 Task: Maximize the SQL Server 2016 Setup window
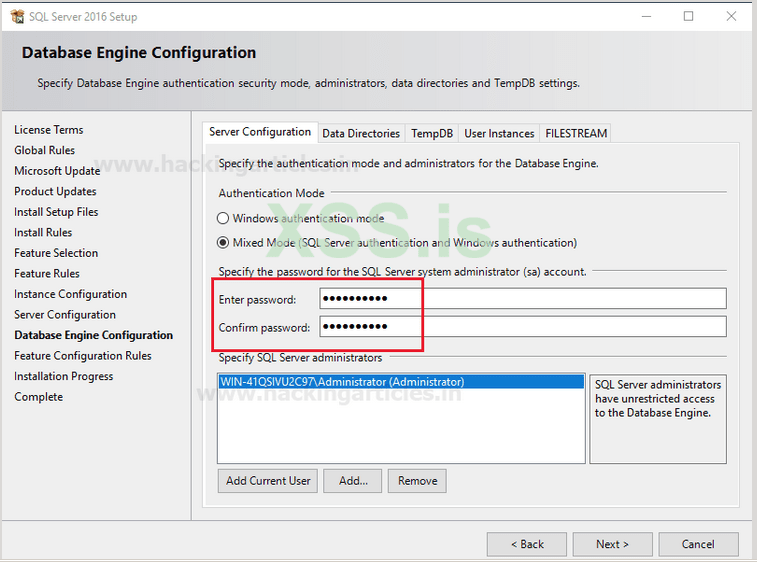click(x=688, y=16)
